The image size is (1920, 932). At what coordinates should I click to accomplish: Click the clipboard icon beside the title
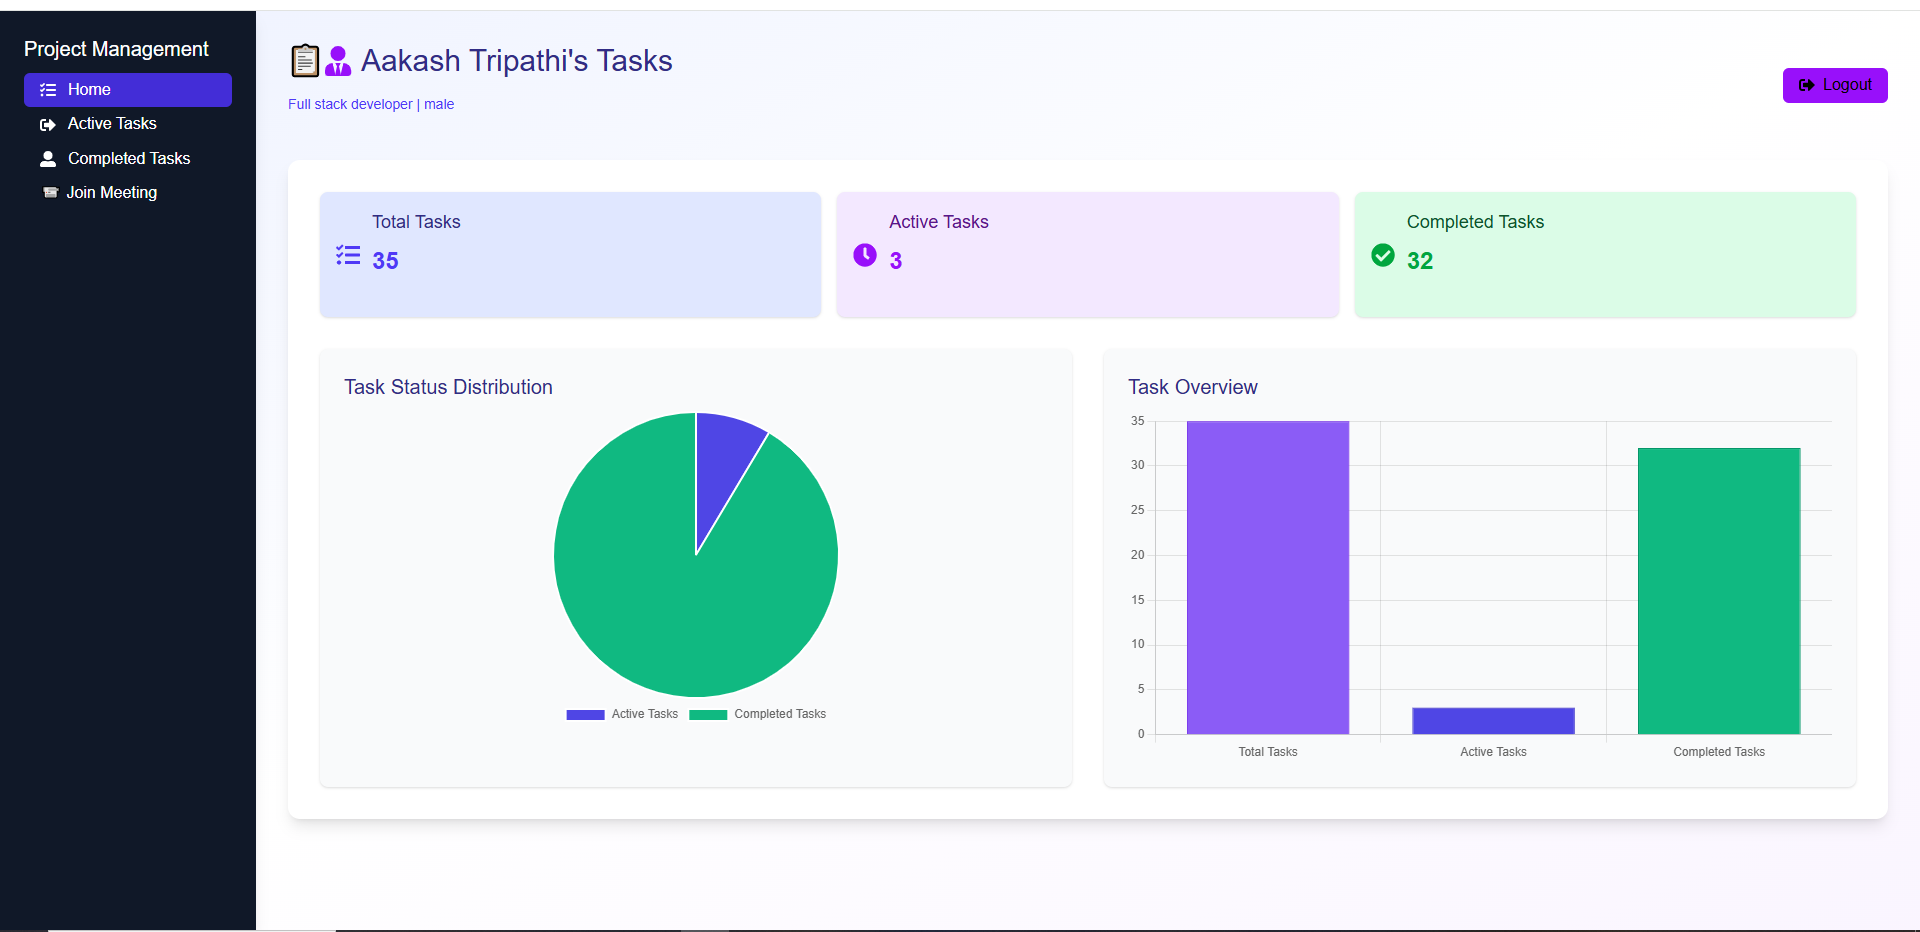pos(305,61)
